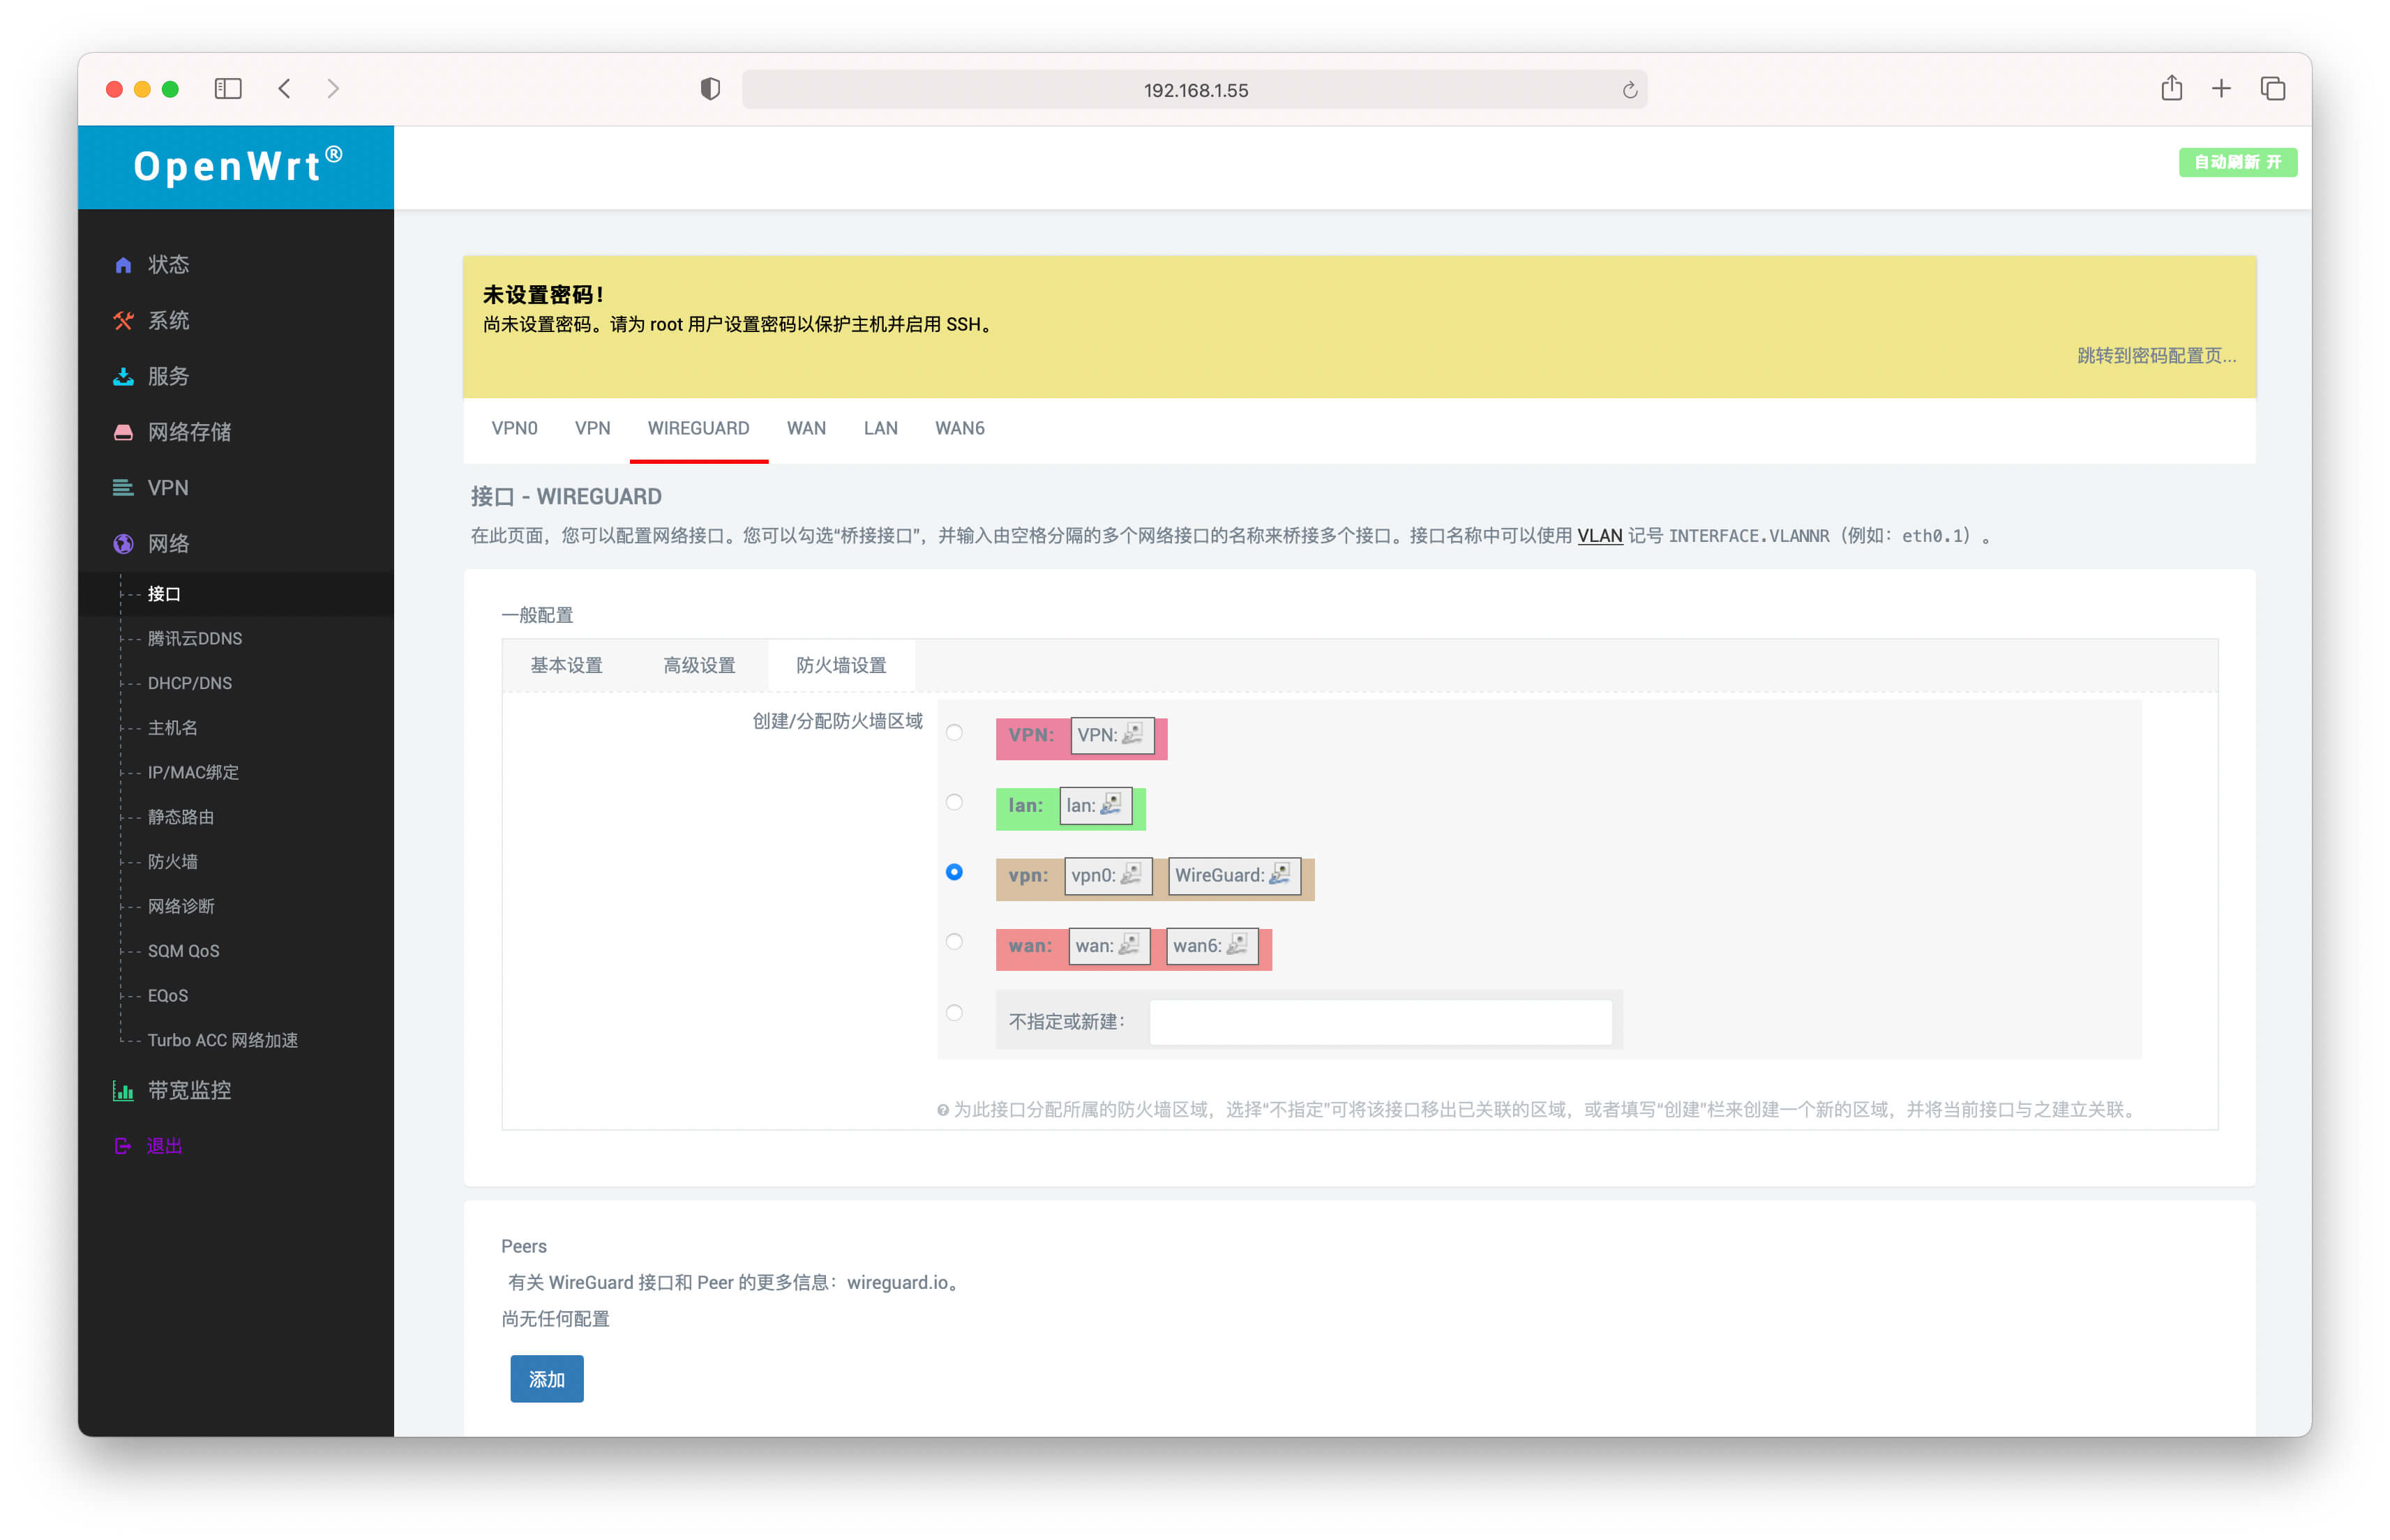
Task: Open the 基本设置 tab
Action: click(566, 666)
